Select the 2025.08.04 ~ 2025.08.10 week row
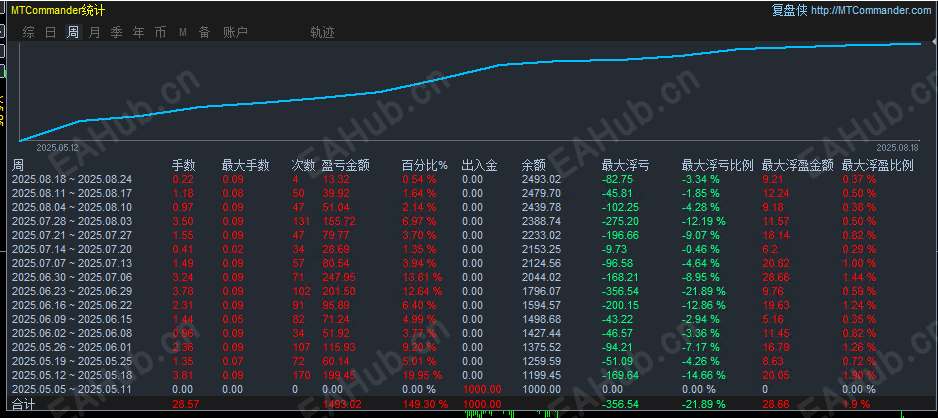The width and height of the screenshot is (938, 418). pyautogui.click(x=473, y=207)
